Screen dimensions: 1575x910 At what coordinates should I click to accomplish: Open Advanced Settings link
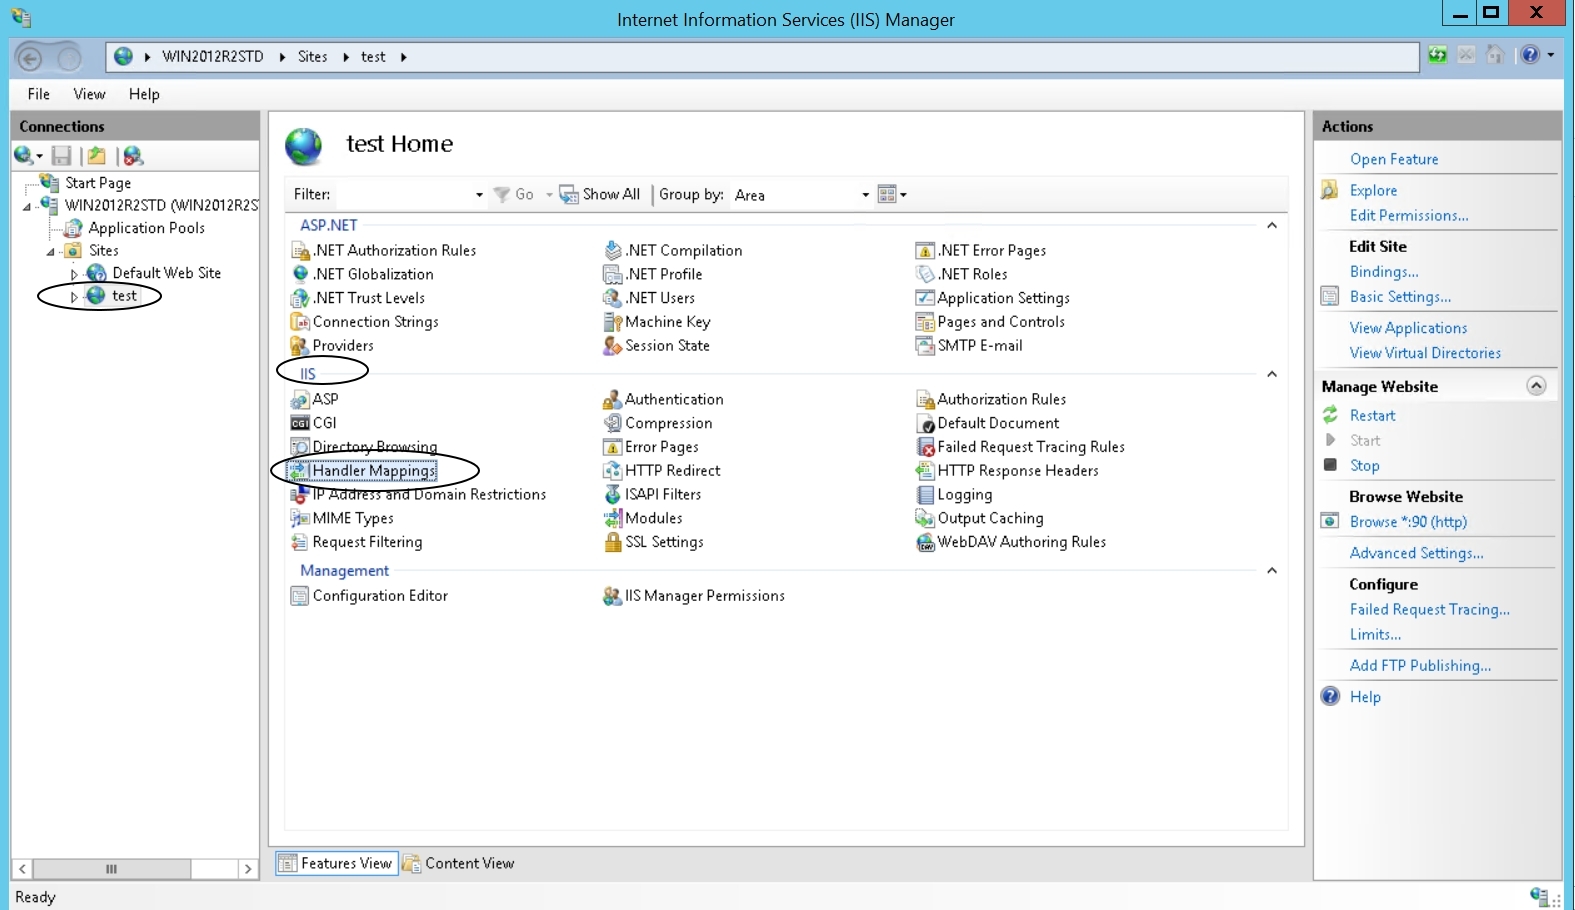click(x=1416, y=553)
